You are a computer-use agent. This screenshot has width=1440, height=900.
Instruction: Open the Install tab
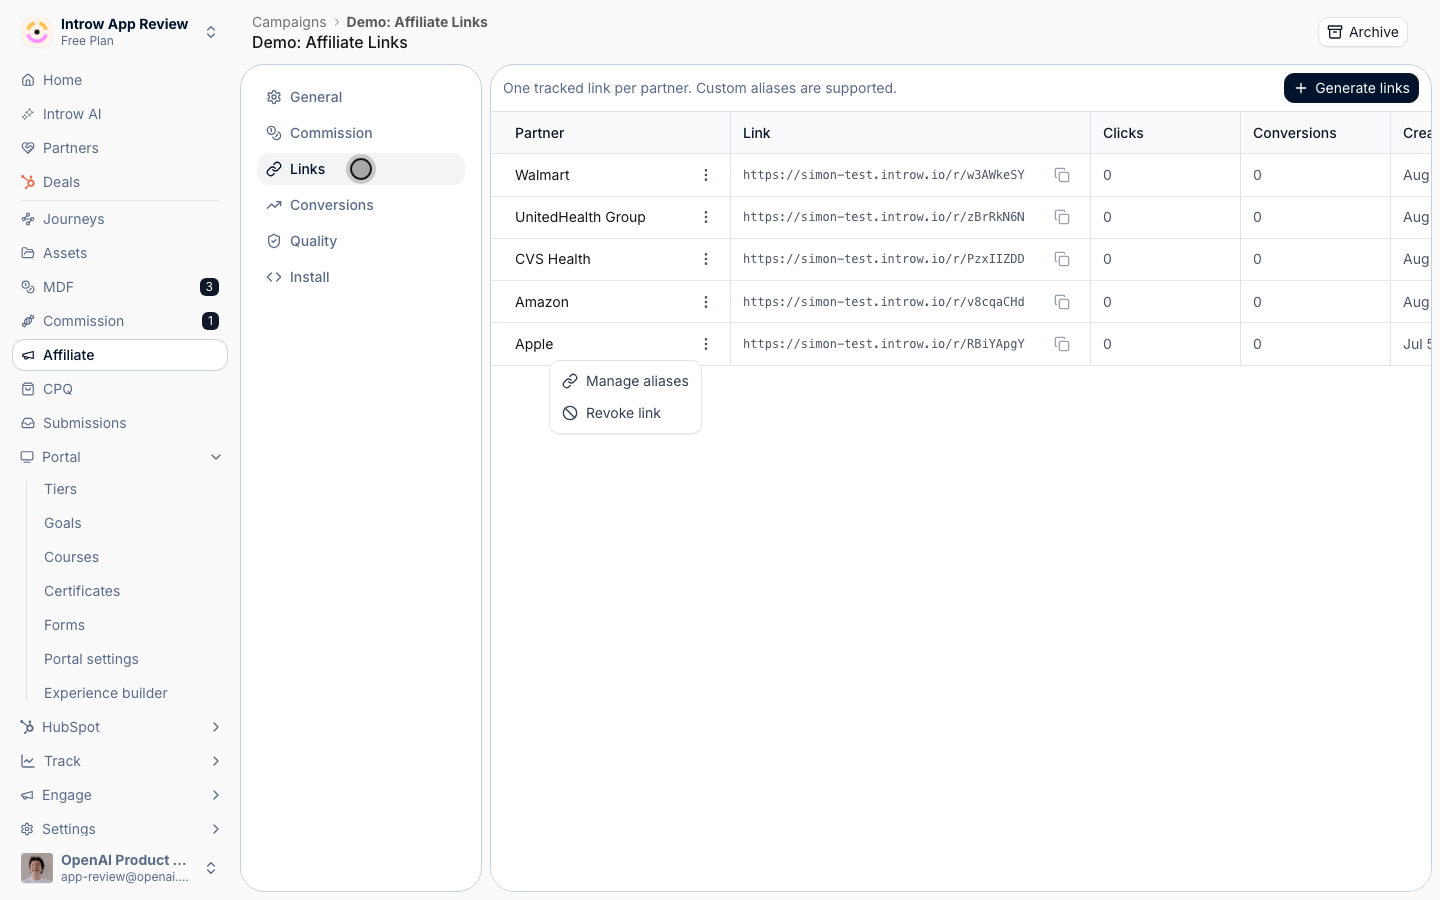(x=361, y=277)
